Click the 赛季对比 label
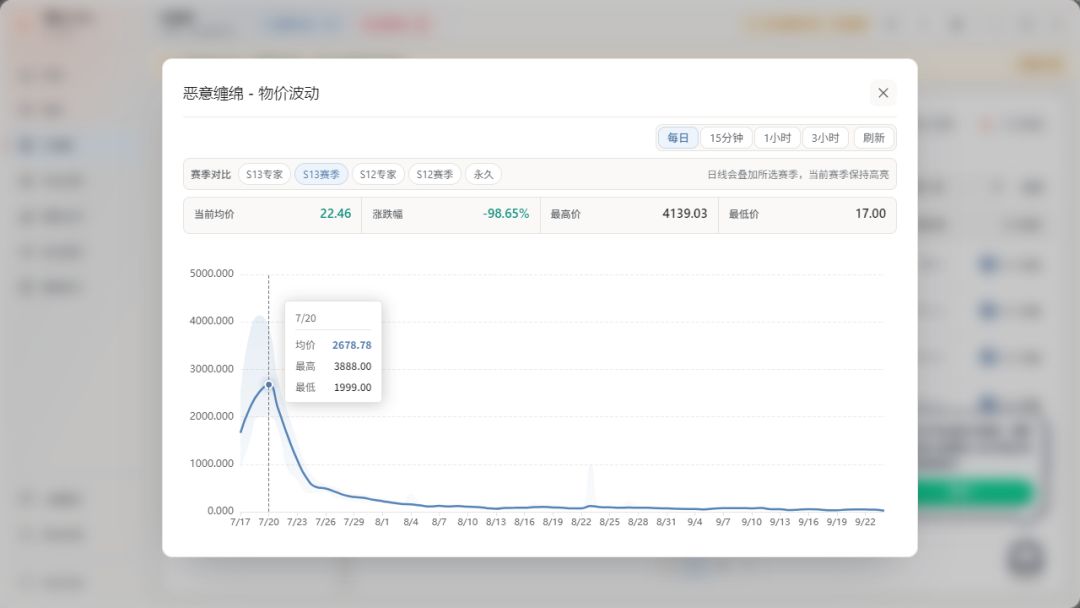The height and width of the screenshot is (608, 1080). 211,174
